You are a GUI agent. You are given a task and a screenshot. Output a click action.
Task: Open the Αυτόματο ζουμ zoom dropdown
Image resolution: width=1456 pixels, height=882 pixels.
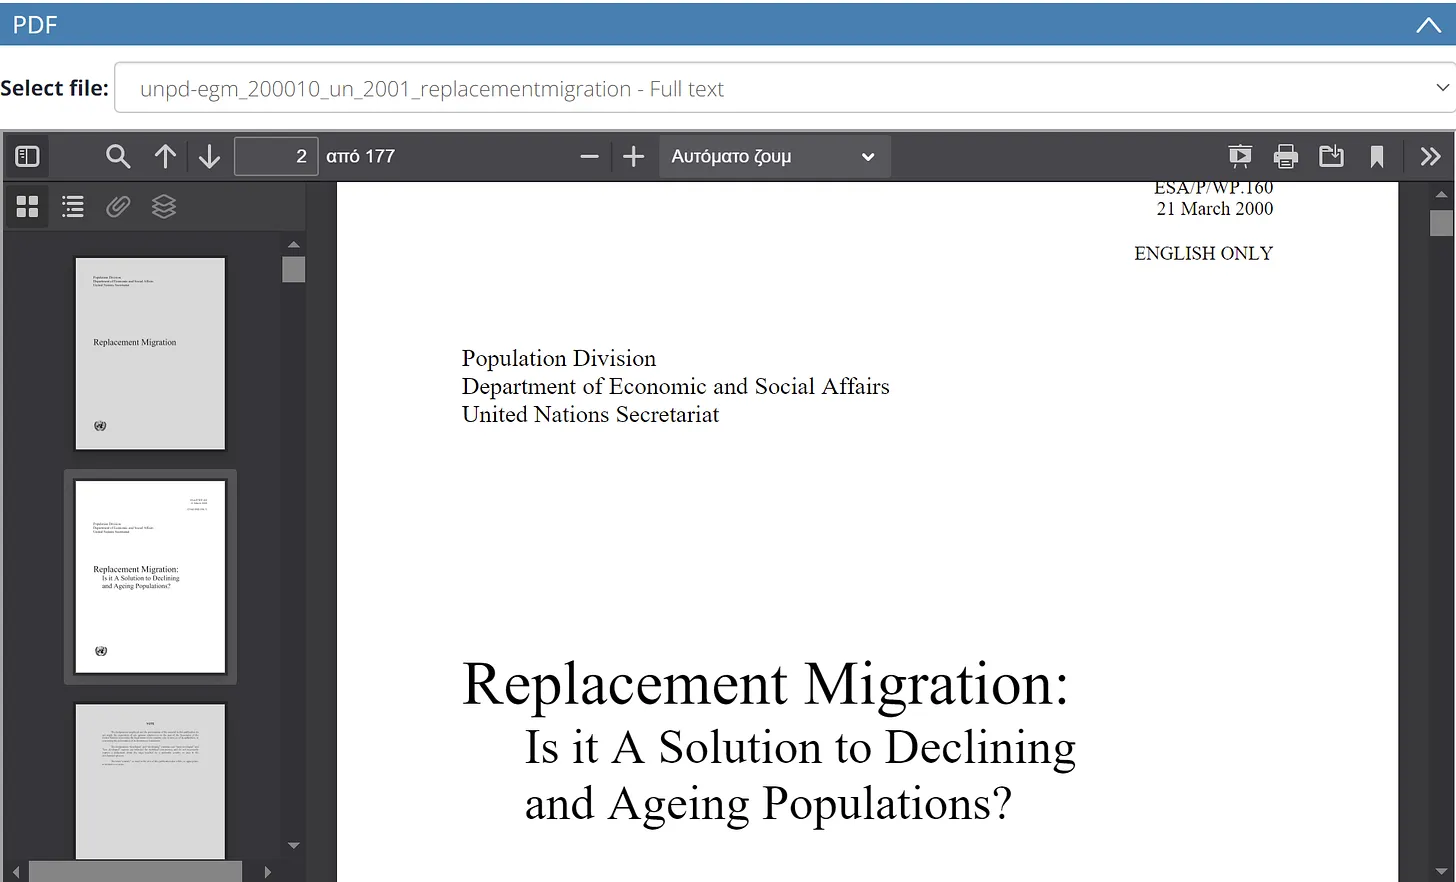(773, 157)
